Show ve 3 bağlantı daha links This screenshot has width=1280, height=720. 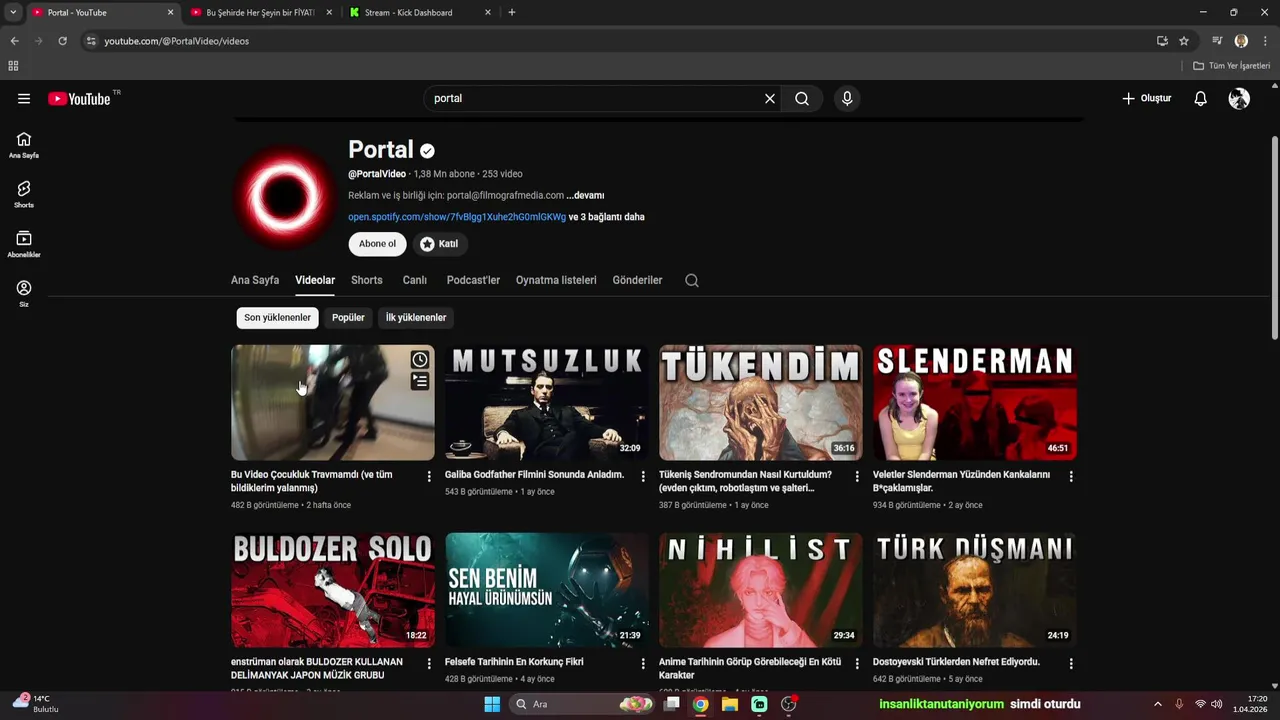click(x=607, y=217)
